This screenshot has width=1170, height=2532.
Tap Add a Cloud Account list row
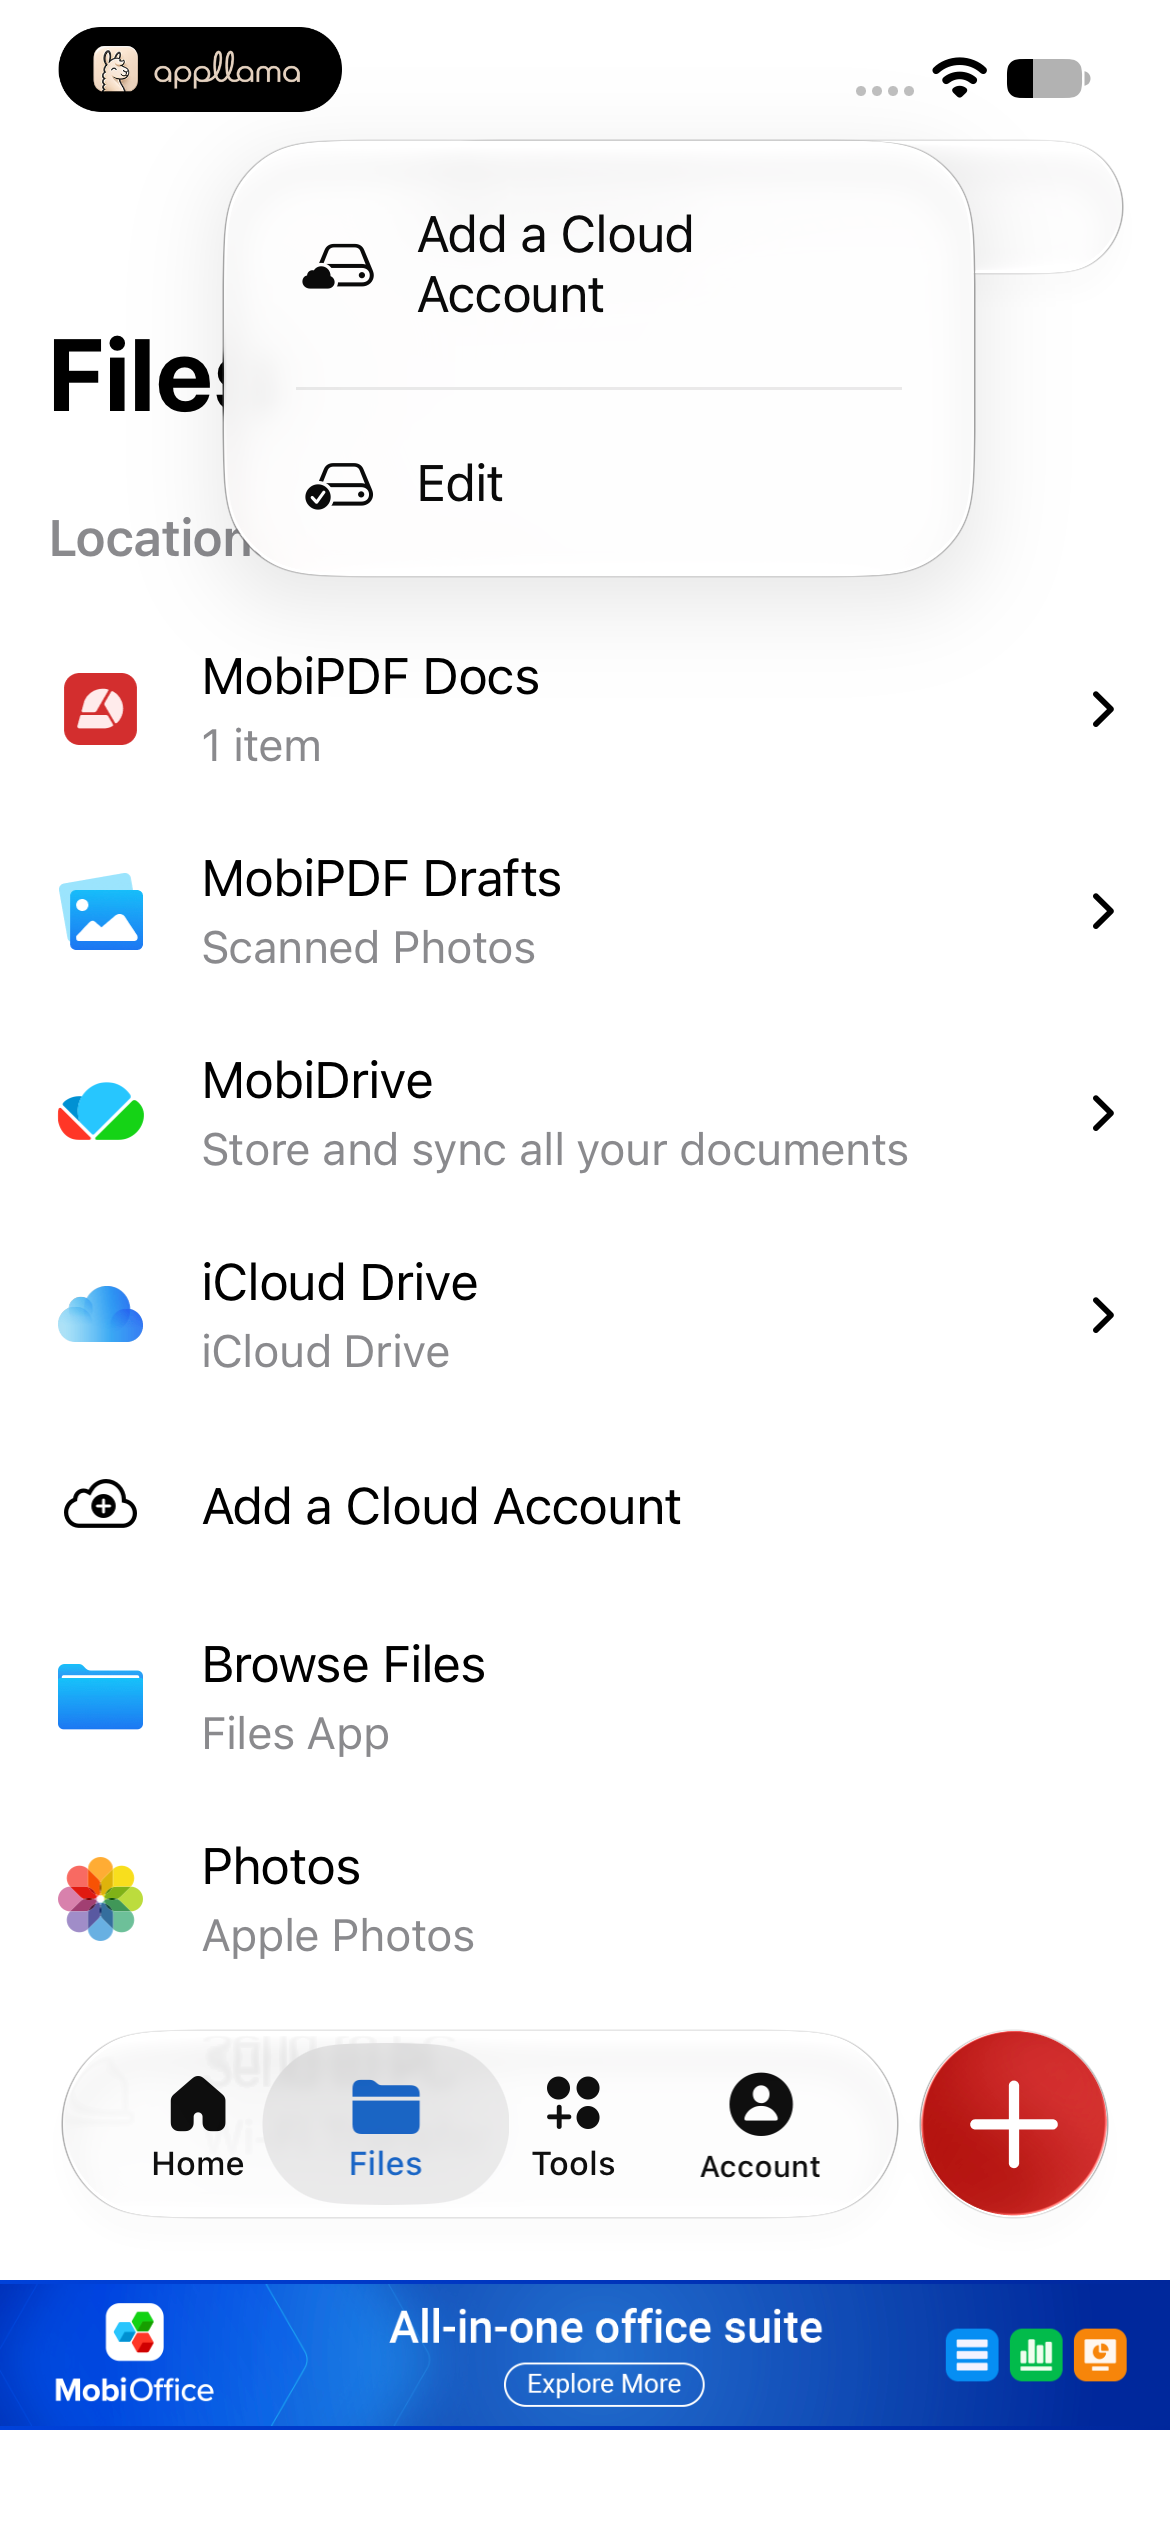point(585,1506)
